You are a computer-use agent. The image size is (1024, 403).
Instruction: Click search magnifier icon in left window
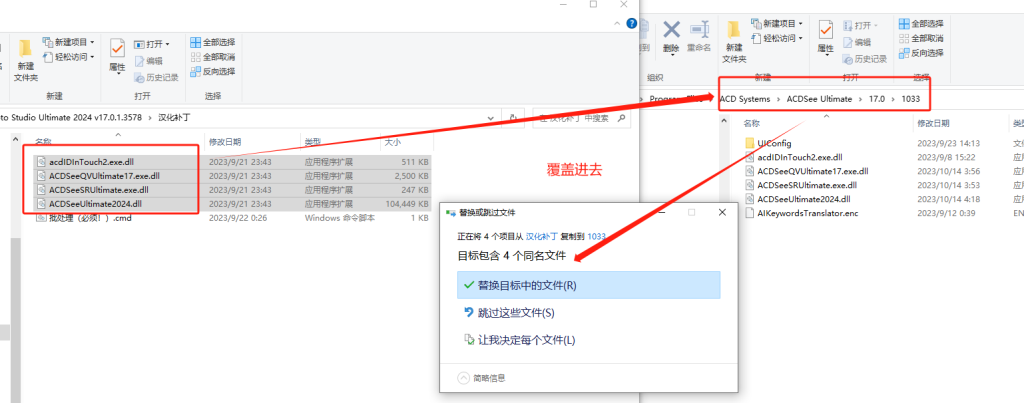(x=621, y=118)
